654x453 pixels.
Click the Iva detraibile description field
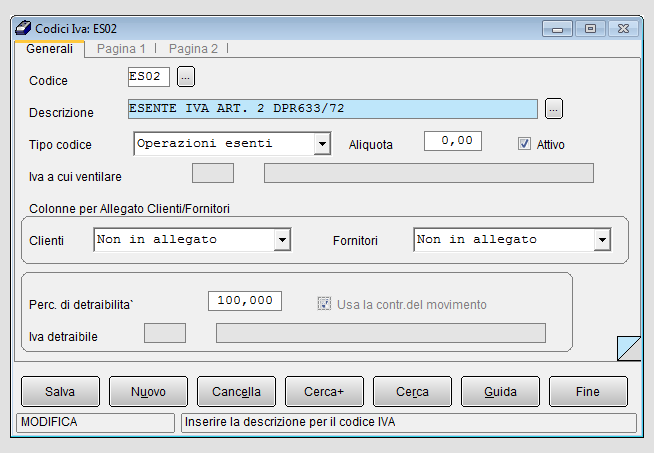point(381,333)
